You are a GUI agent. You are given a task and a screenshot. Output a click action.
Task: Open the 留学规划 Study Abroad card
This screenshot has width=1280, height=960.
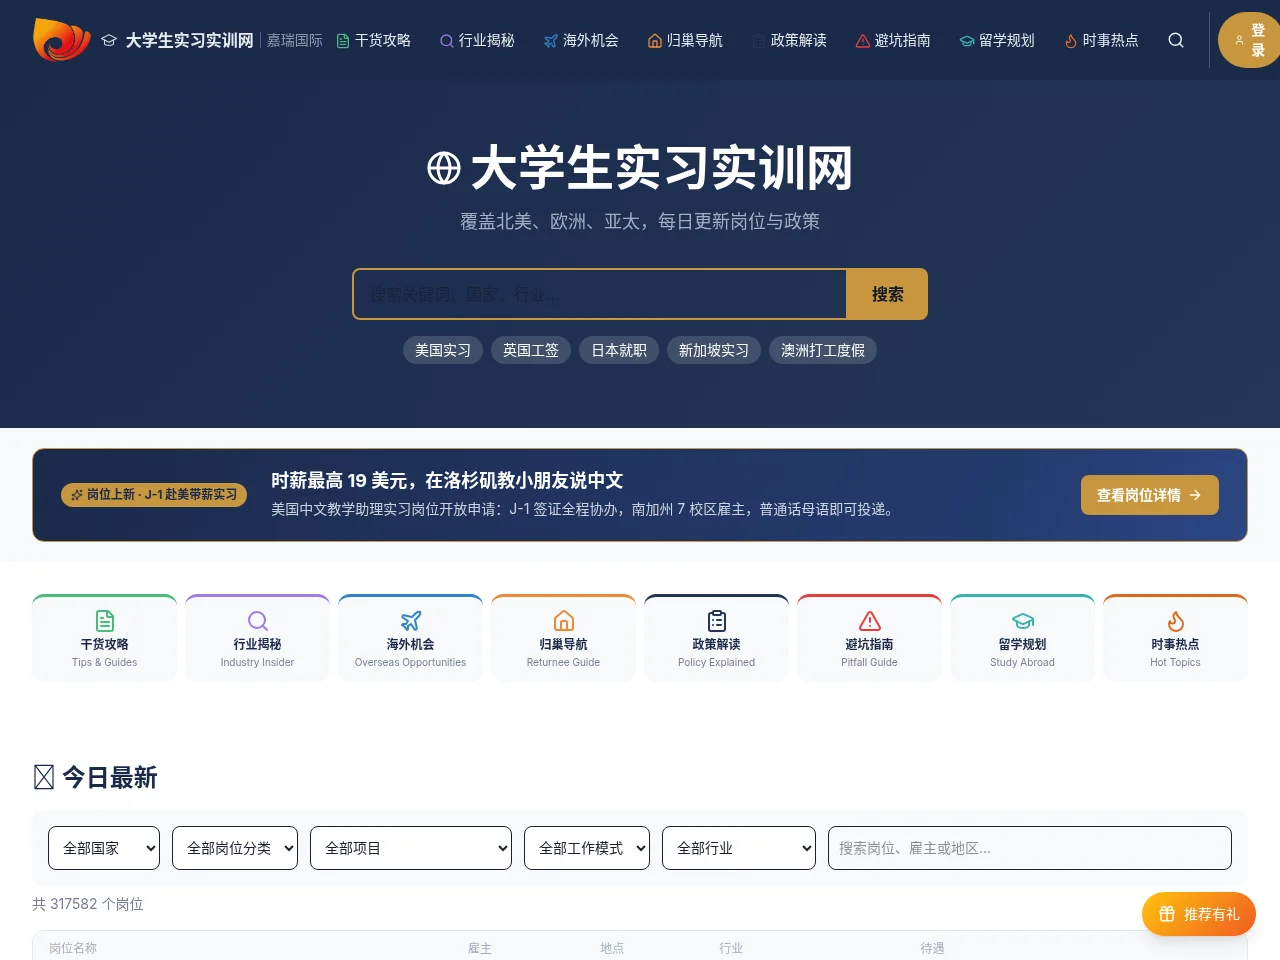[x=1022, y=638]
